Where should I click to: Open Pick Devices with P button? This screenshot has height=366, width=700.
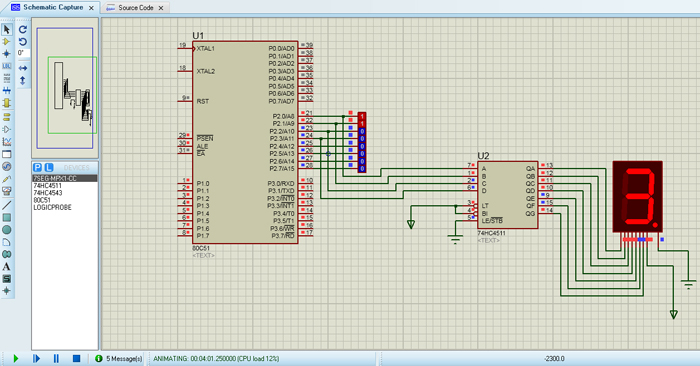tap(38, 167)
